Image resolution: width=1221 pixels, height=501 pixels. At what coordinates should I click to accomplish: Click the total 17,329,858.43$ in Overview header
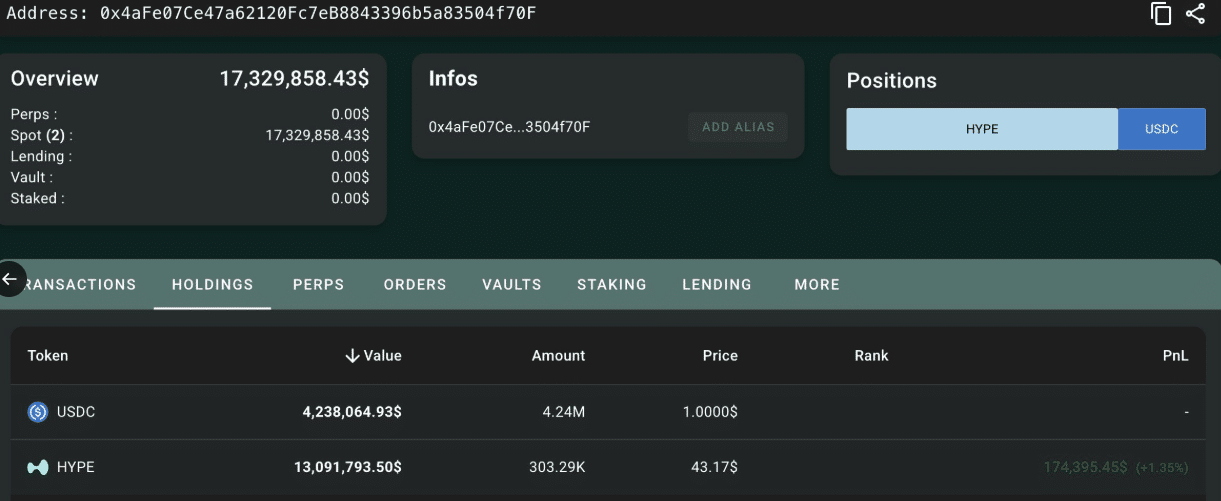(x=294, y=78)
